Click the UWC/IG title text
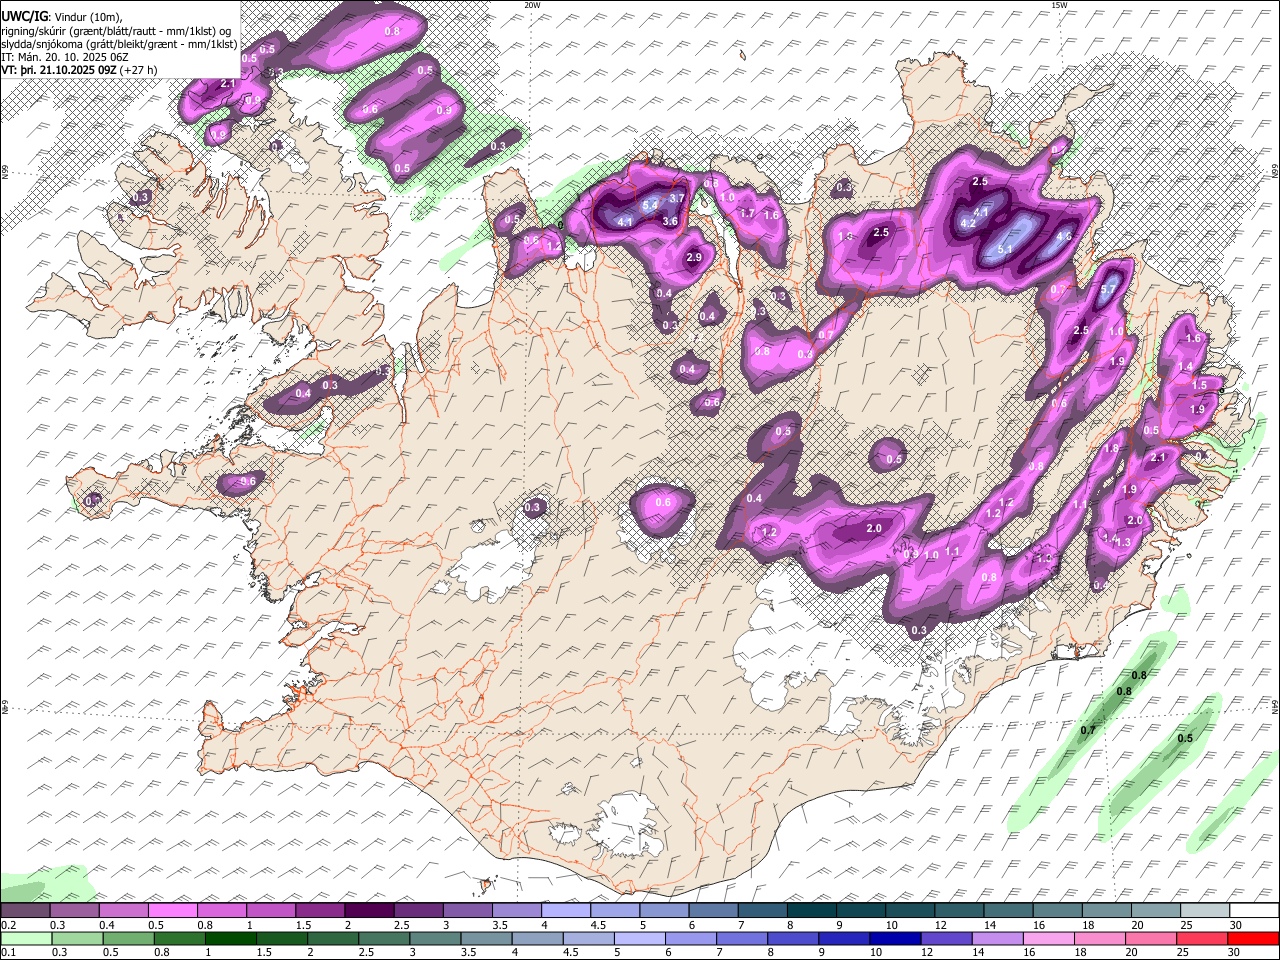Screen dimensions: 1280x960 23,16
